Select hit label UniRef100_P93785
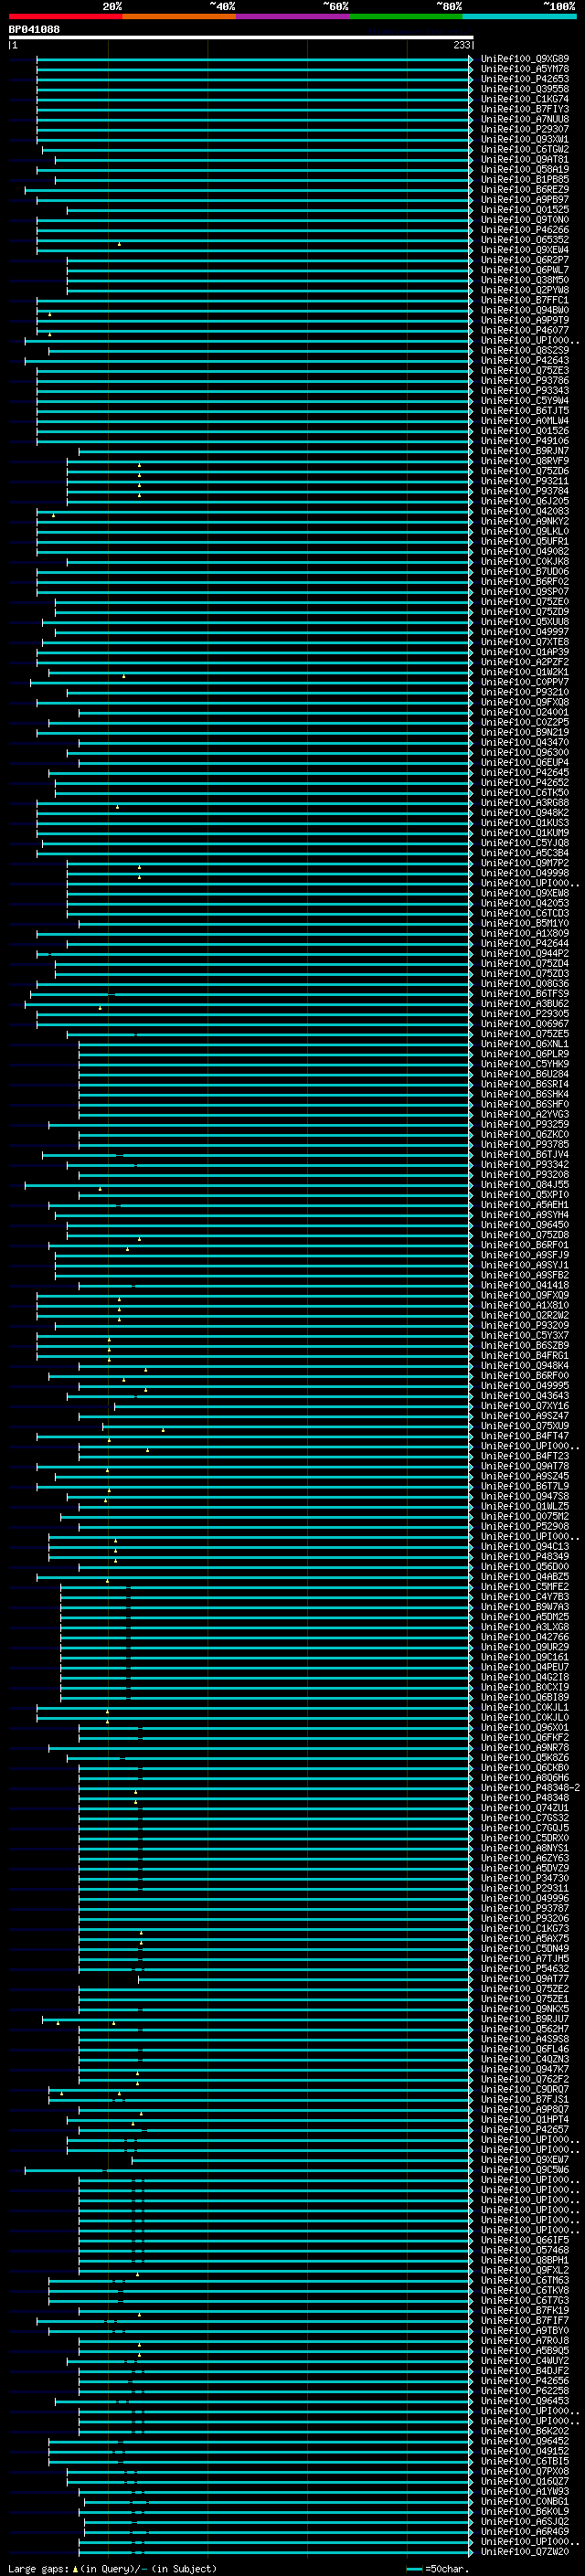The width and height of the screenshot is (585, 2576). tap(525, 1145)
